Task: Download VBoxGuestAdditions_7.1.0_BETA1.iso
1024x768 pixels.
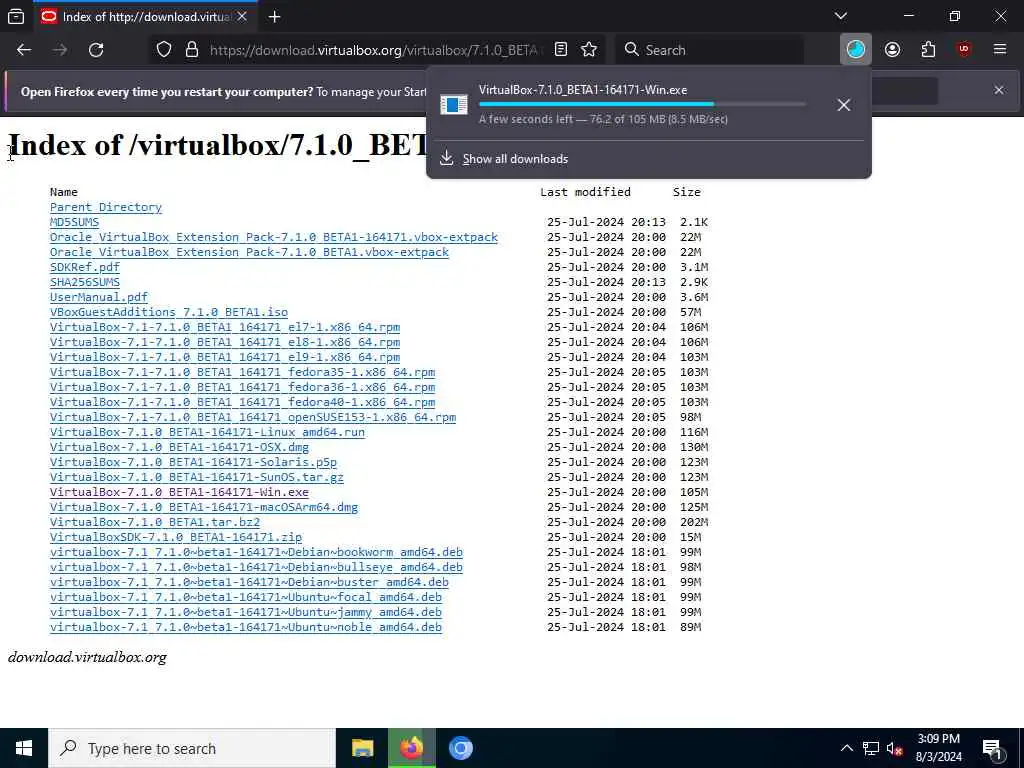Action: click(168, 312)
